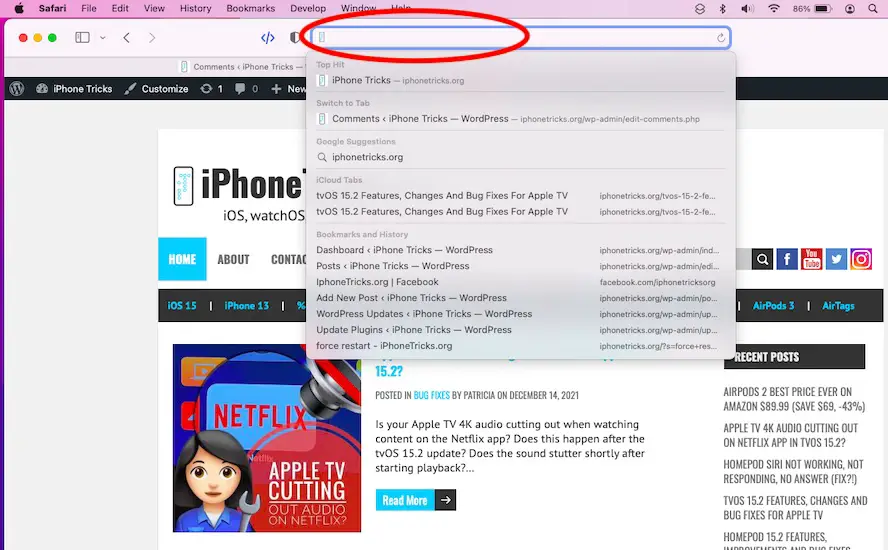Open the Facebook social icon
The image size is (888, 550).
787,259
